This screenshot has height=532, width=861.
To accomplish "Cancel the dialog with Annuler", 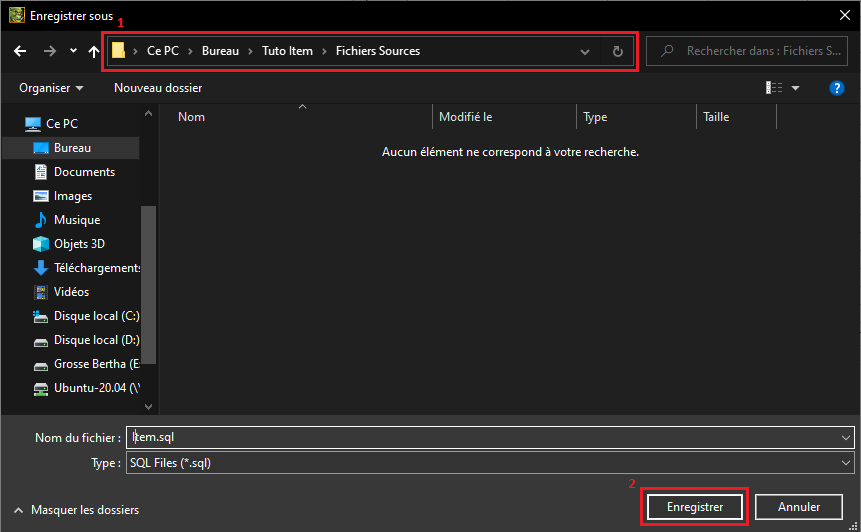I will pos(799,507).
